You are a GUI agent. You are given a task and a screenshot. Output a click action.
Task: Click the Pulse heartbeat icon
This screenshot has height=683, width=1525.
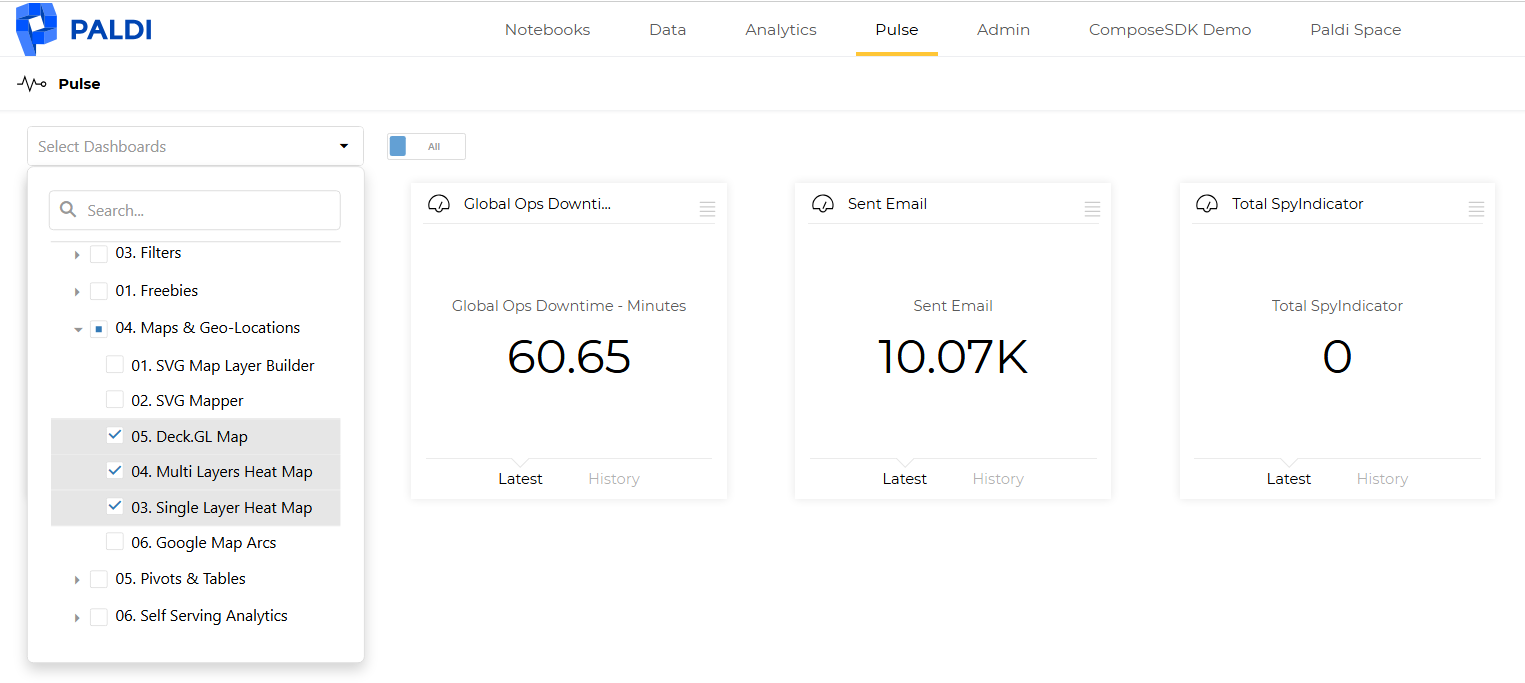pos(32,84)
